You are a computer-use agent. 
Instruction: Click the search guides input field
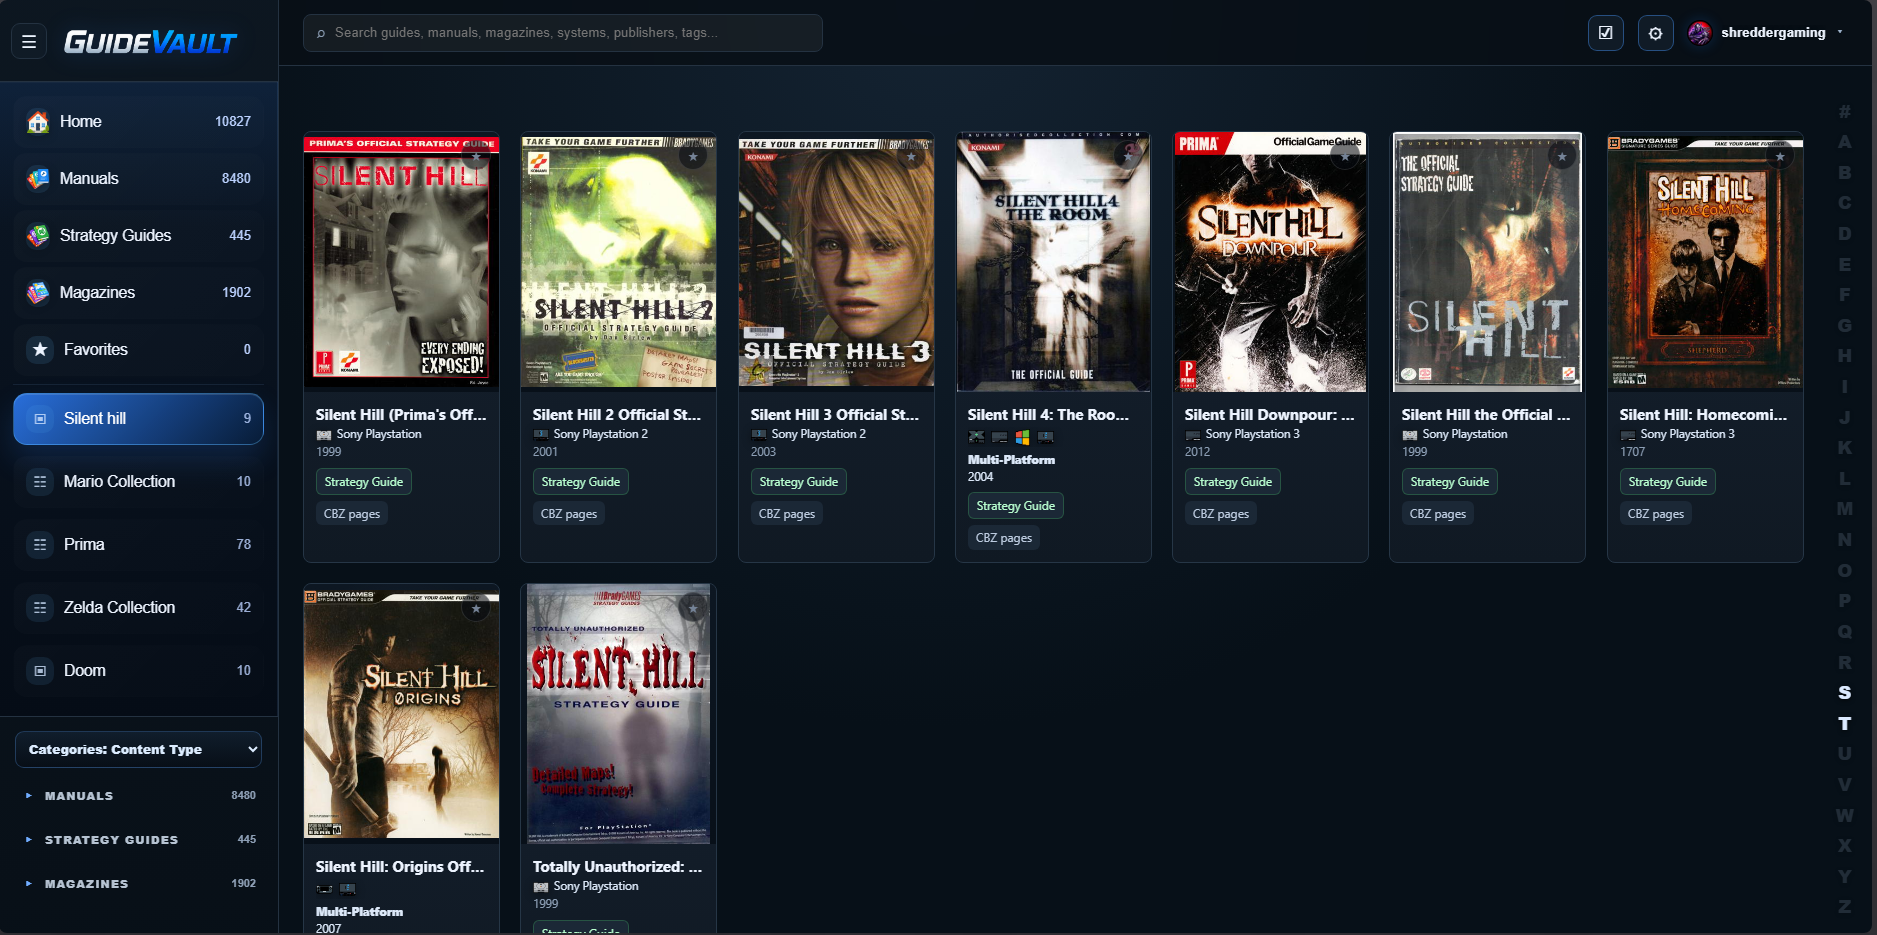(563, 33)
